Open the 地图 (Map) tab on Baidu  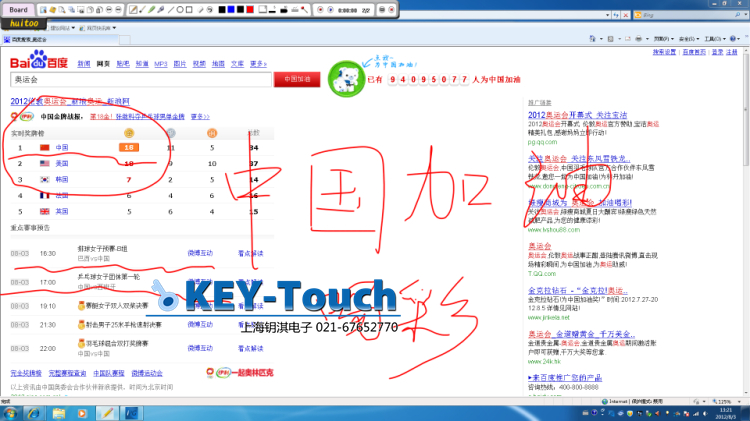click(218, 64)
